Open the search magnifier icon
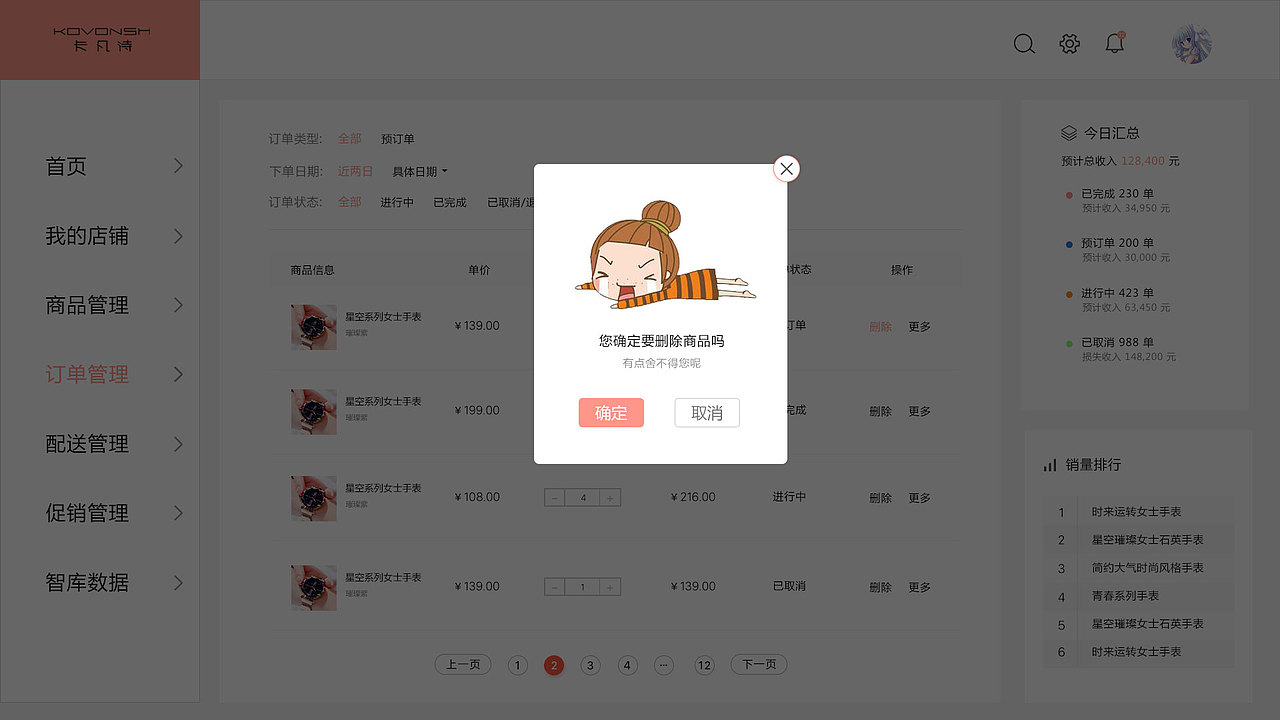Screen dimensions: 1280x720 (x=1024, y=44)
